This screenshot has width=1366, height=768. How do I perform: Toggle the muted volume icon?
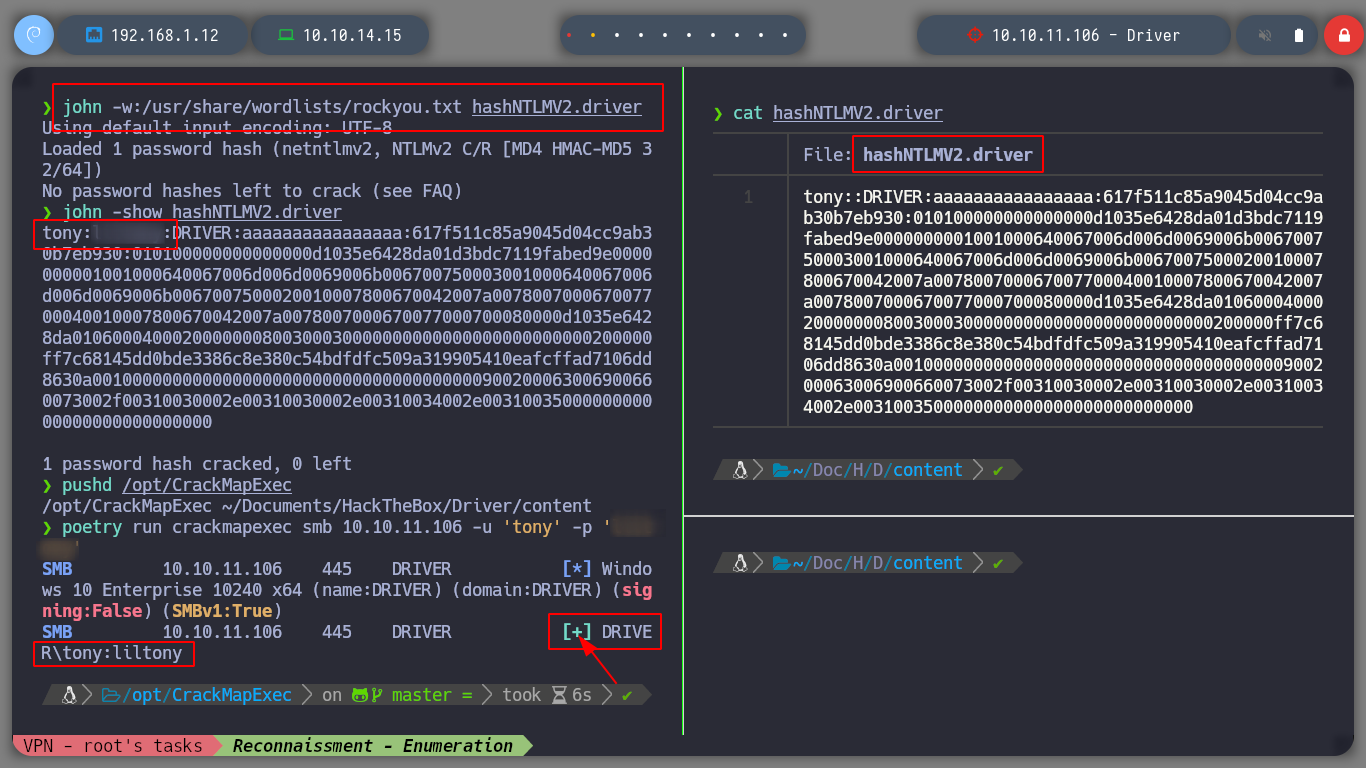(x=1265, y=35)
